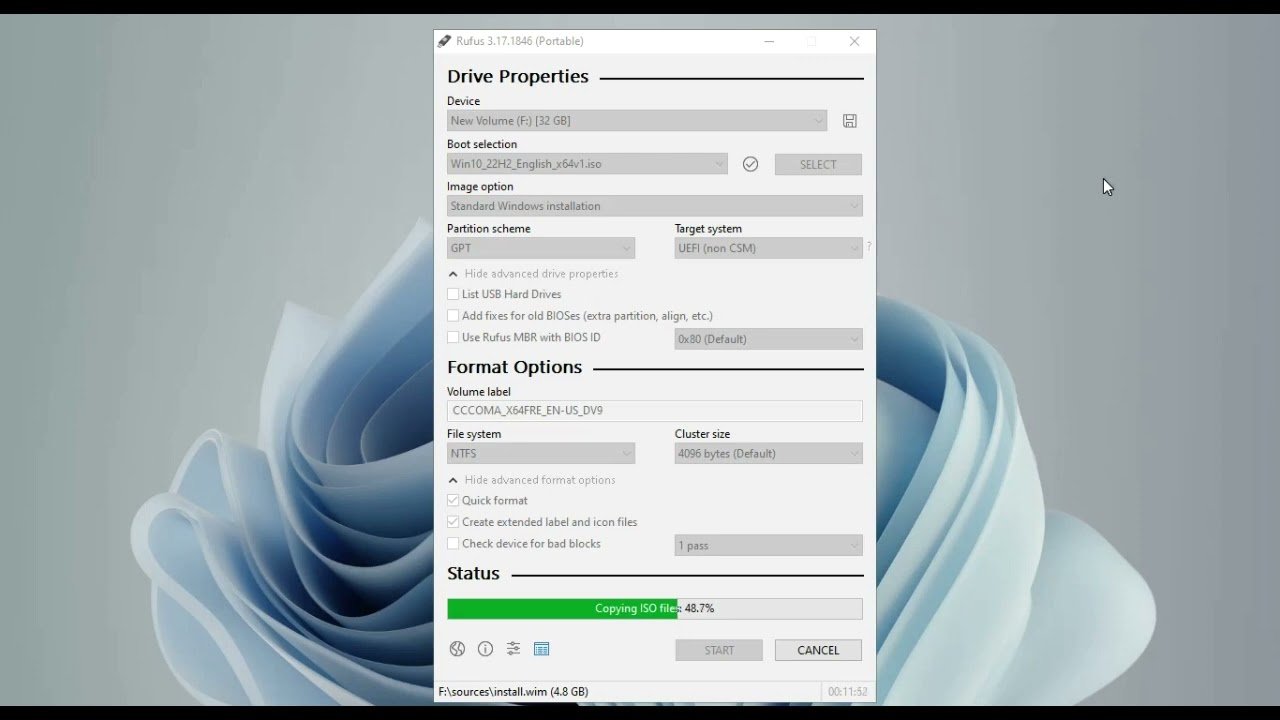
Task: Click the Volume label caption text
Action: (479, 392)
